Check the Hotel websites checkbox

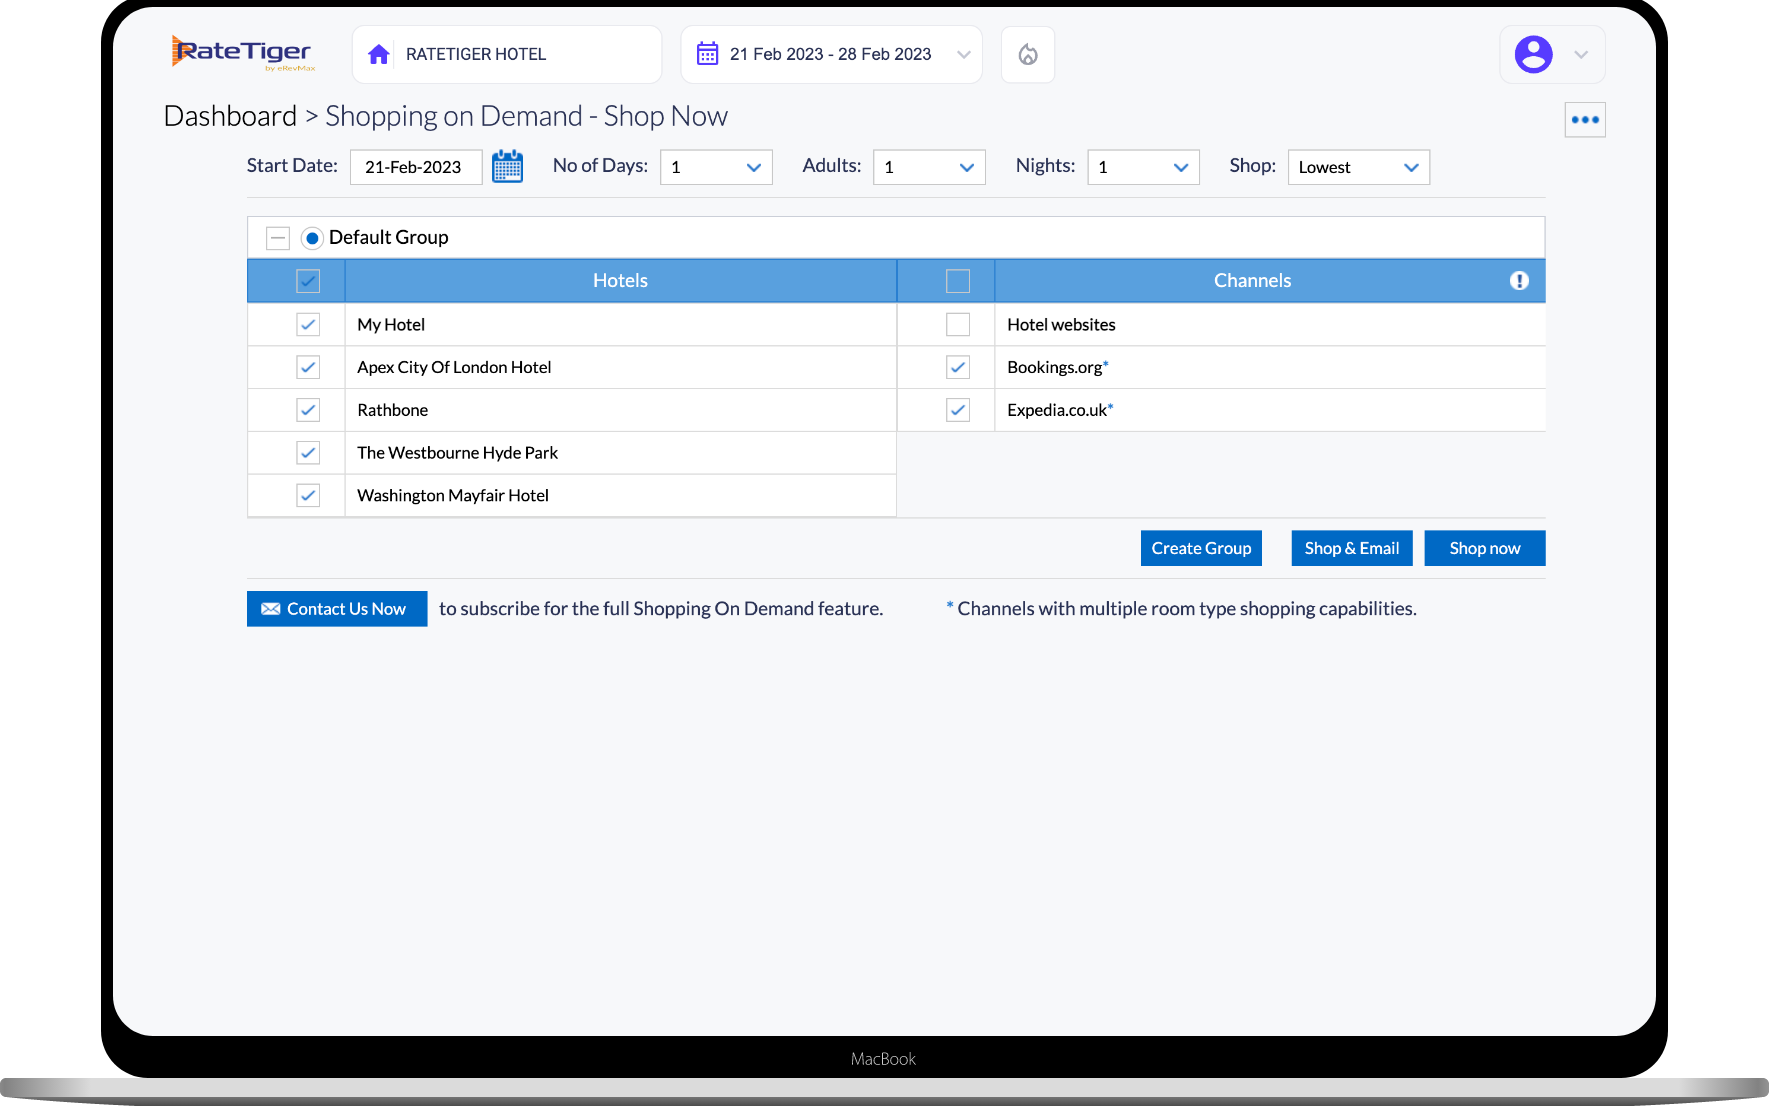(958, 325)
